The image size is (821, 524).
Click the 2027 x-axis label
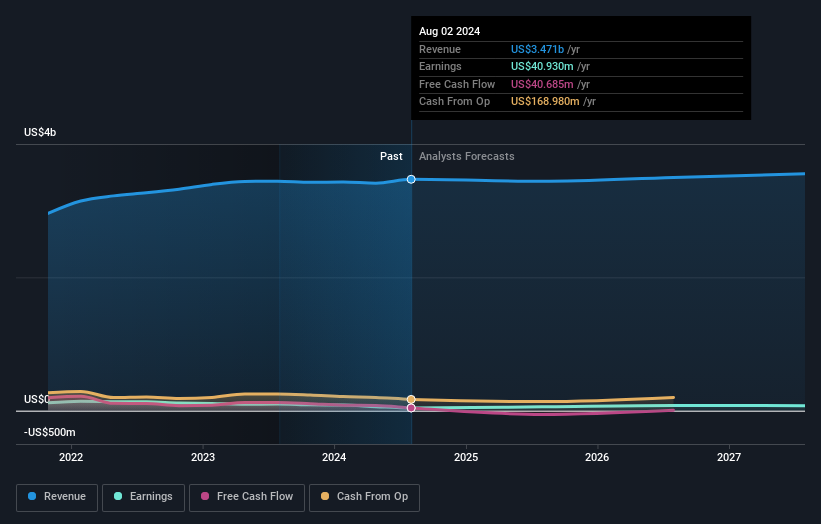(x=729, y=457)
